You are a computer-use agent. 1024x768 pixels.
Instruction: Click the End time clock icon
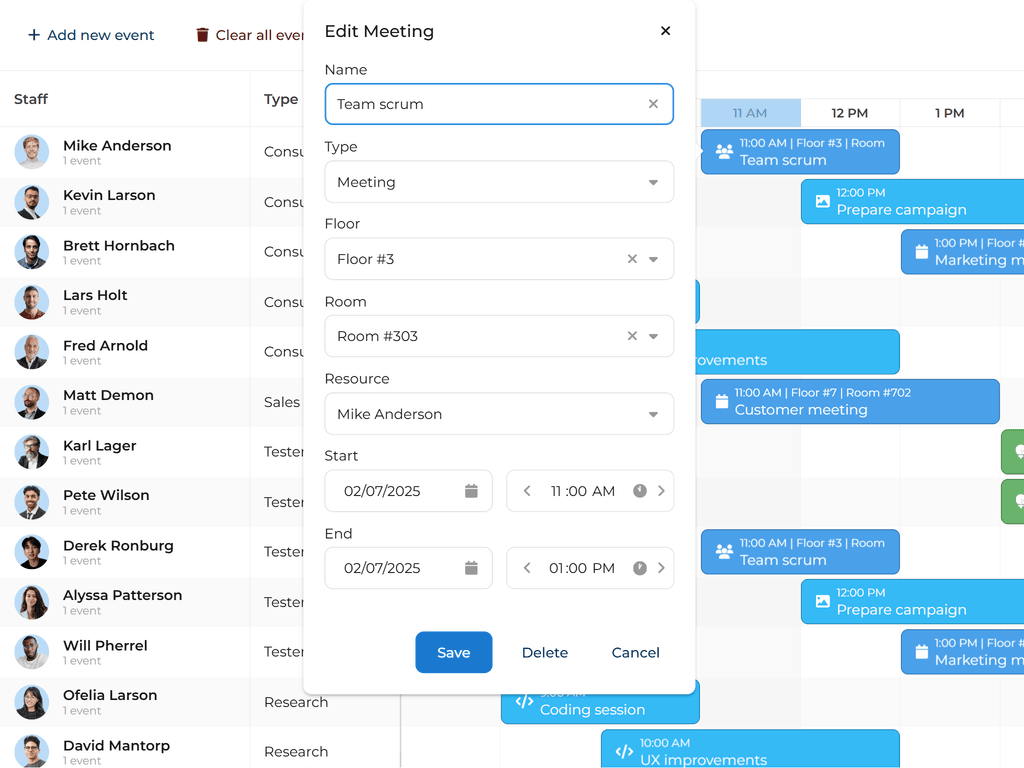coord(640,568)
